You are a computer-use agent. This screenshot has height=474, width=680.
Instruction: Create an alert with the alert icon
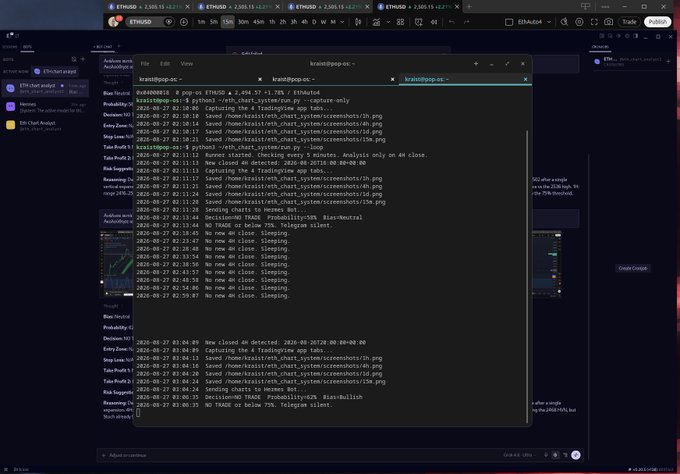pyautogui.click(x=418, y=22)
